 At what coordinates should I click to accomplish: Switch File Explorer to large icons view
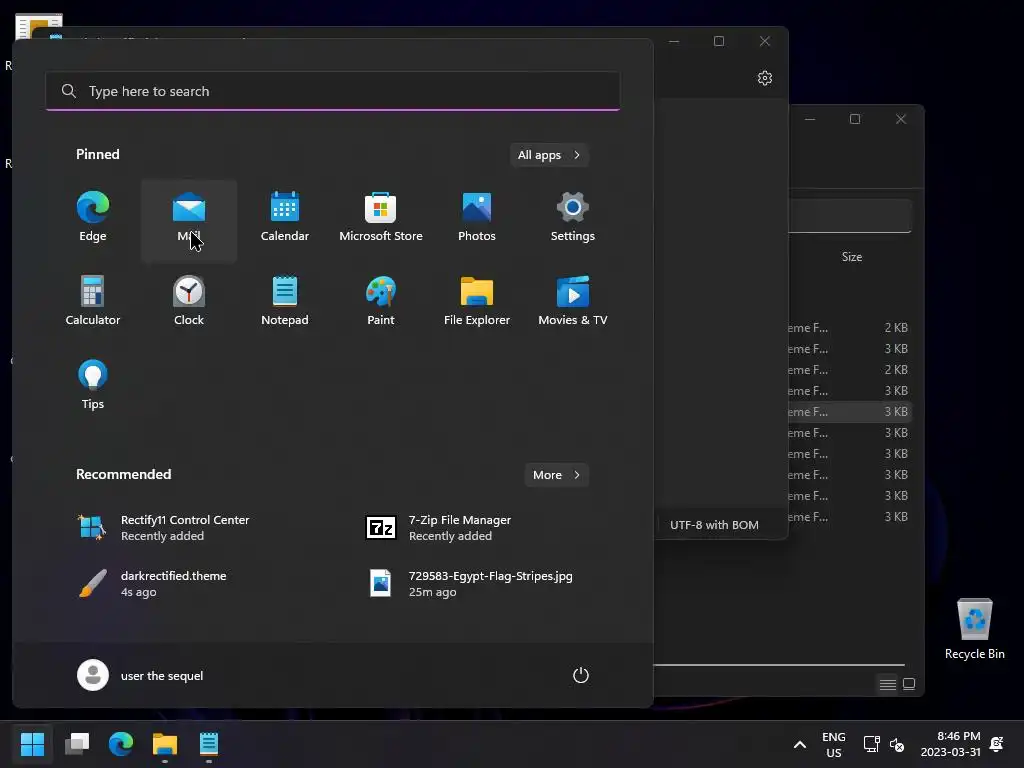coord(908,684)
